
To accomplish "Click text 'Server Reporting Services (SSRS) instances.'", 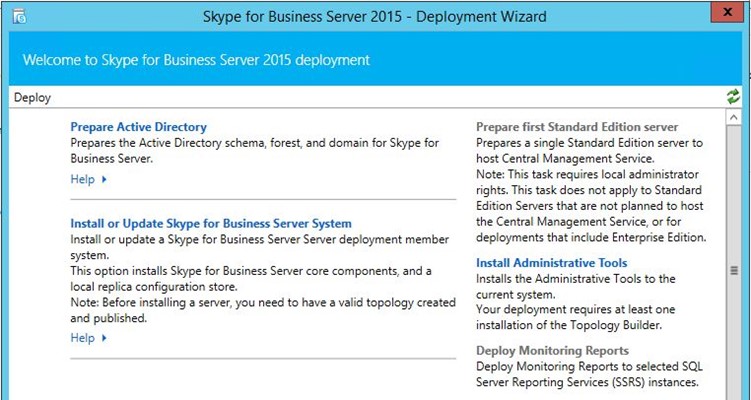I will pos(587,382).
